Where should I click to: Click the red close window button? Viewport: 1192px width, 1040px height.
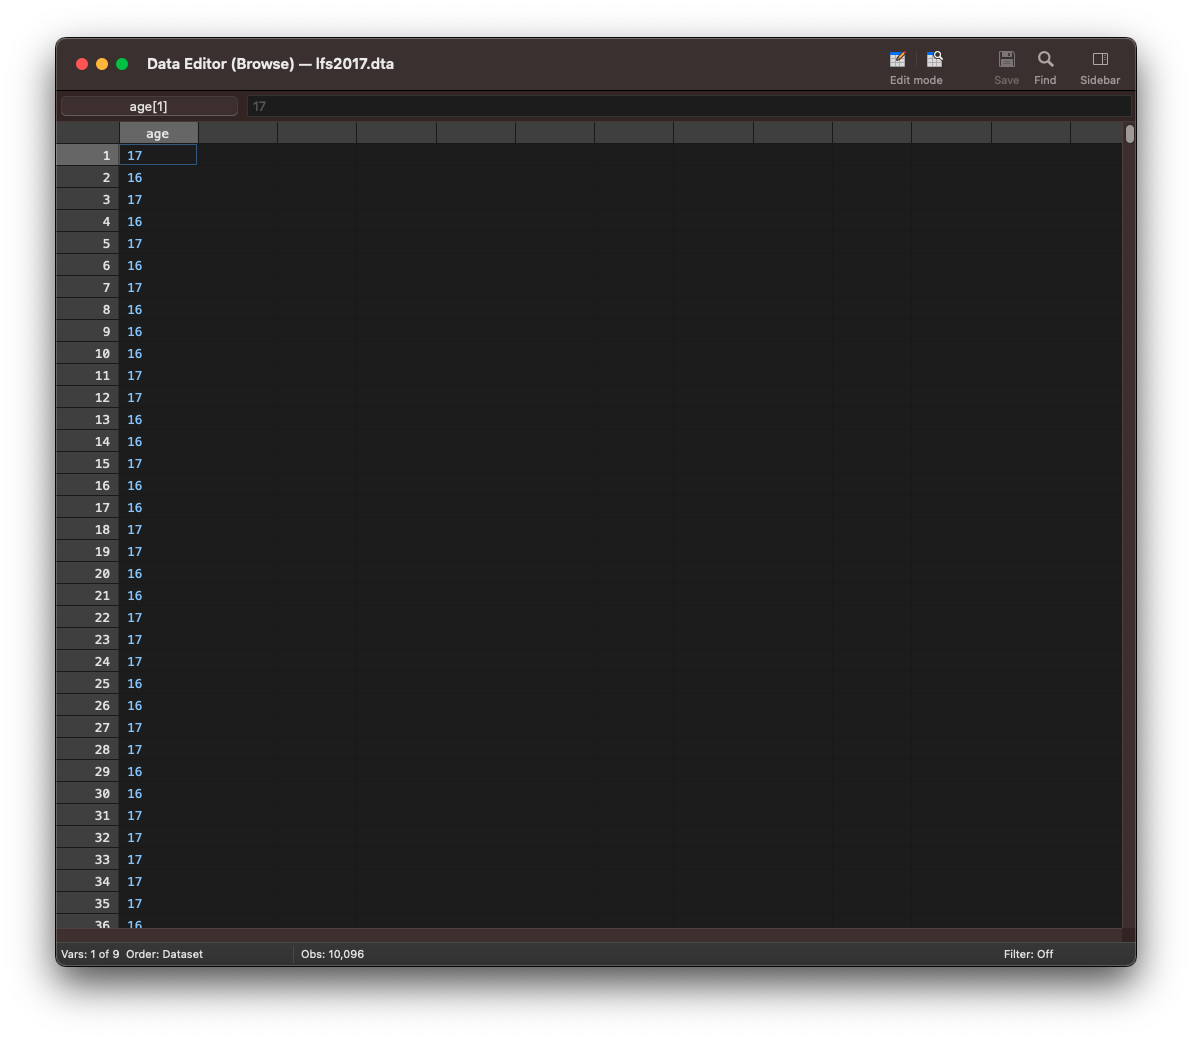click(x=82, y=64)
